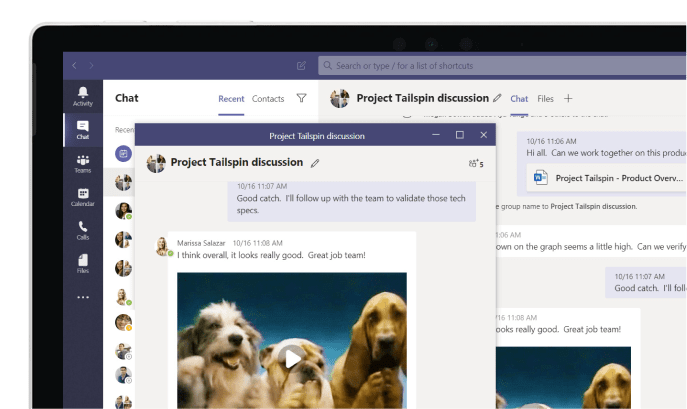
Task: Open the Activity bell in sidebar
Action: point(83,96)
